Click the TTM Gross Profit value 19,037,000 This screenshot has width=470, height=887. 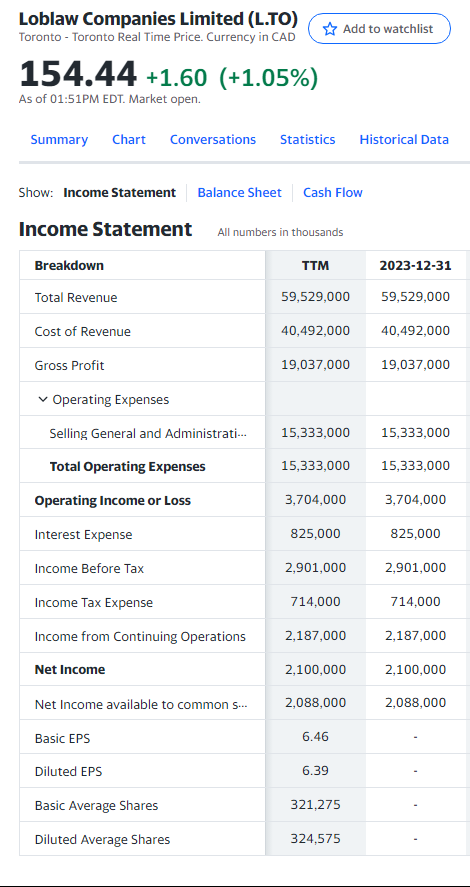coord(316,364)
